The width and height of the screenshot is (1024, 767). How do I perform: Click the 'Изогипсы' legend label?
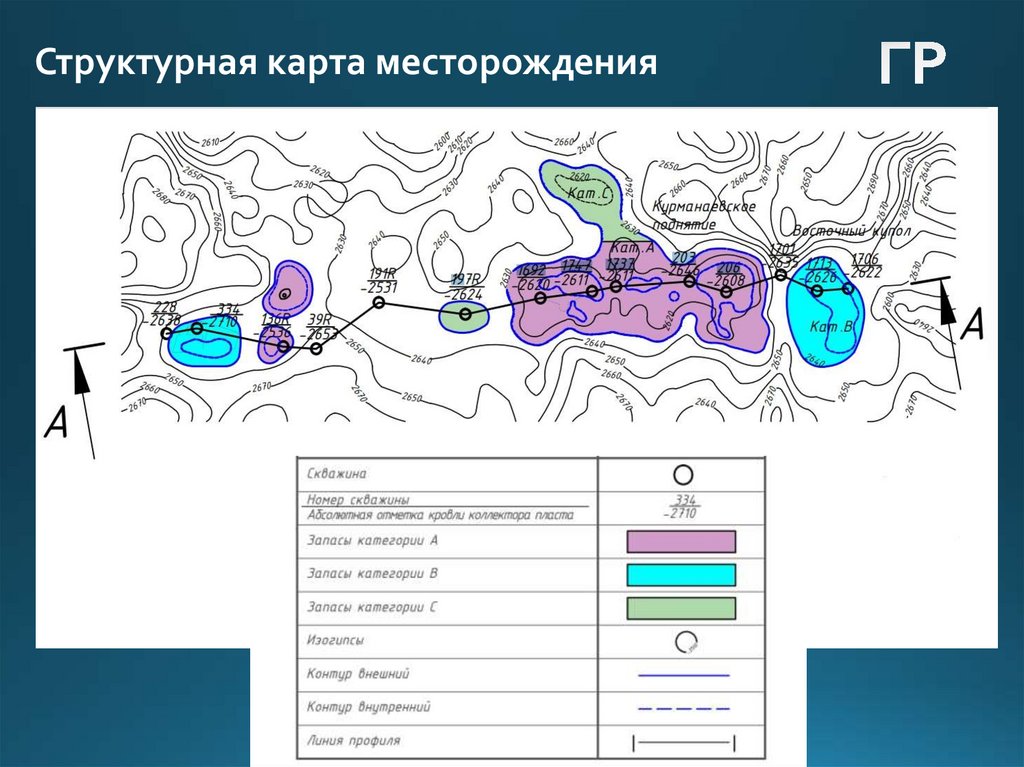(335, 640)
